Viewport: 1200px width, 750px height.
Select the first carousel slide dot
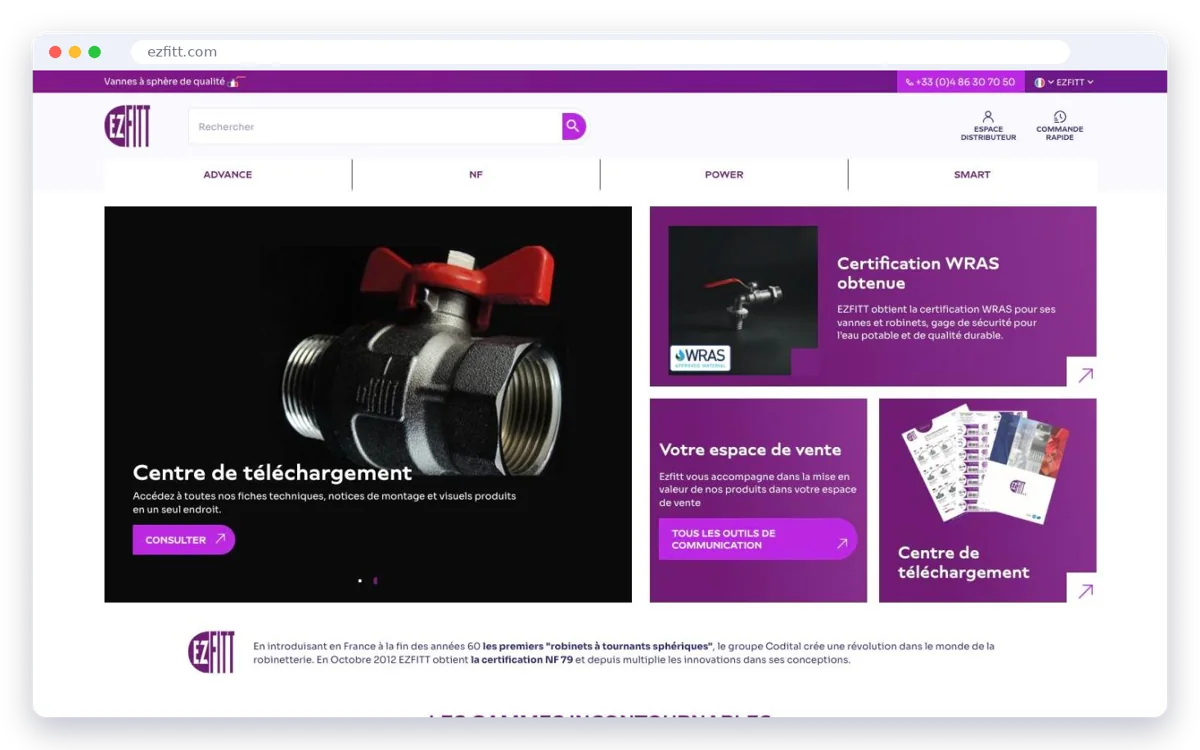[x=360, y=580]
